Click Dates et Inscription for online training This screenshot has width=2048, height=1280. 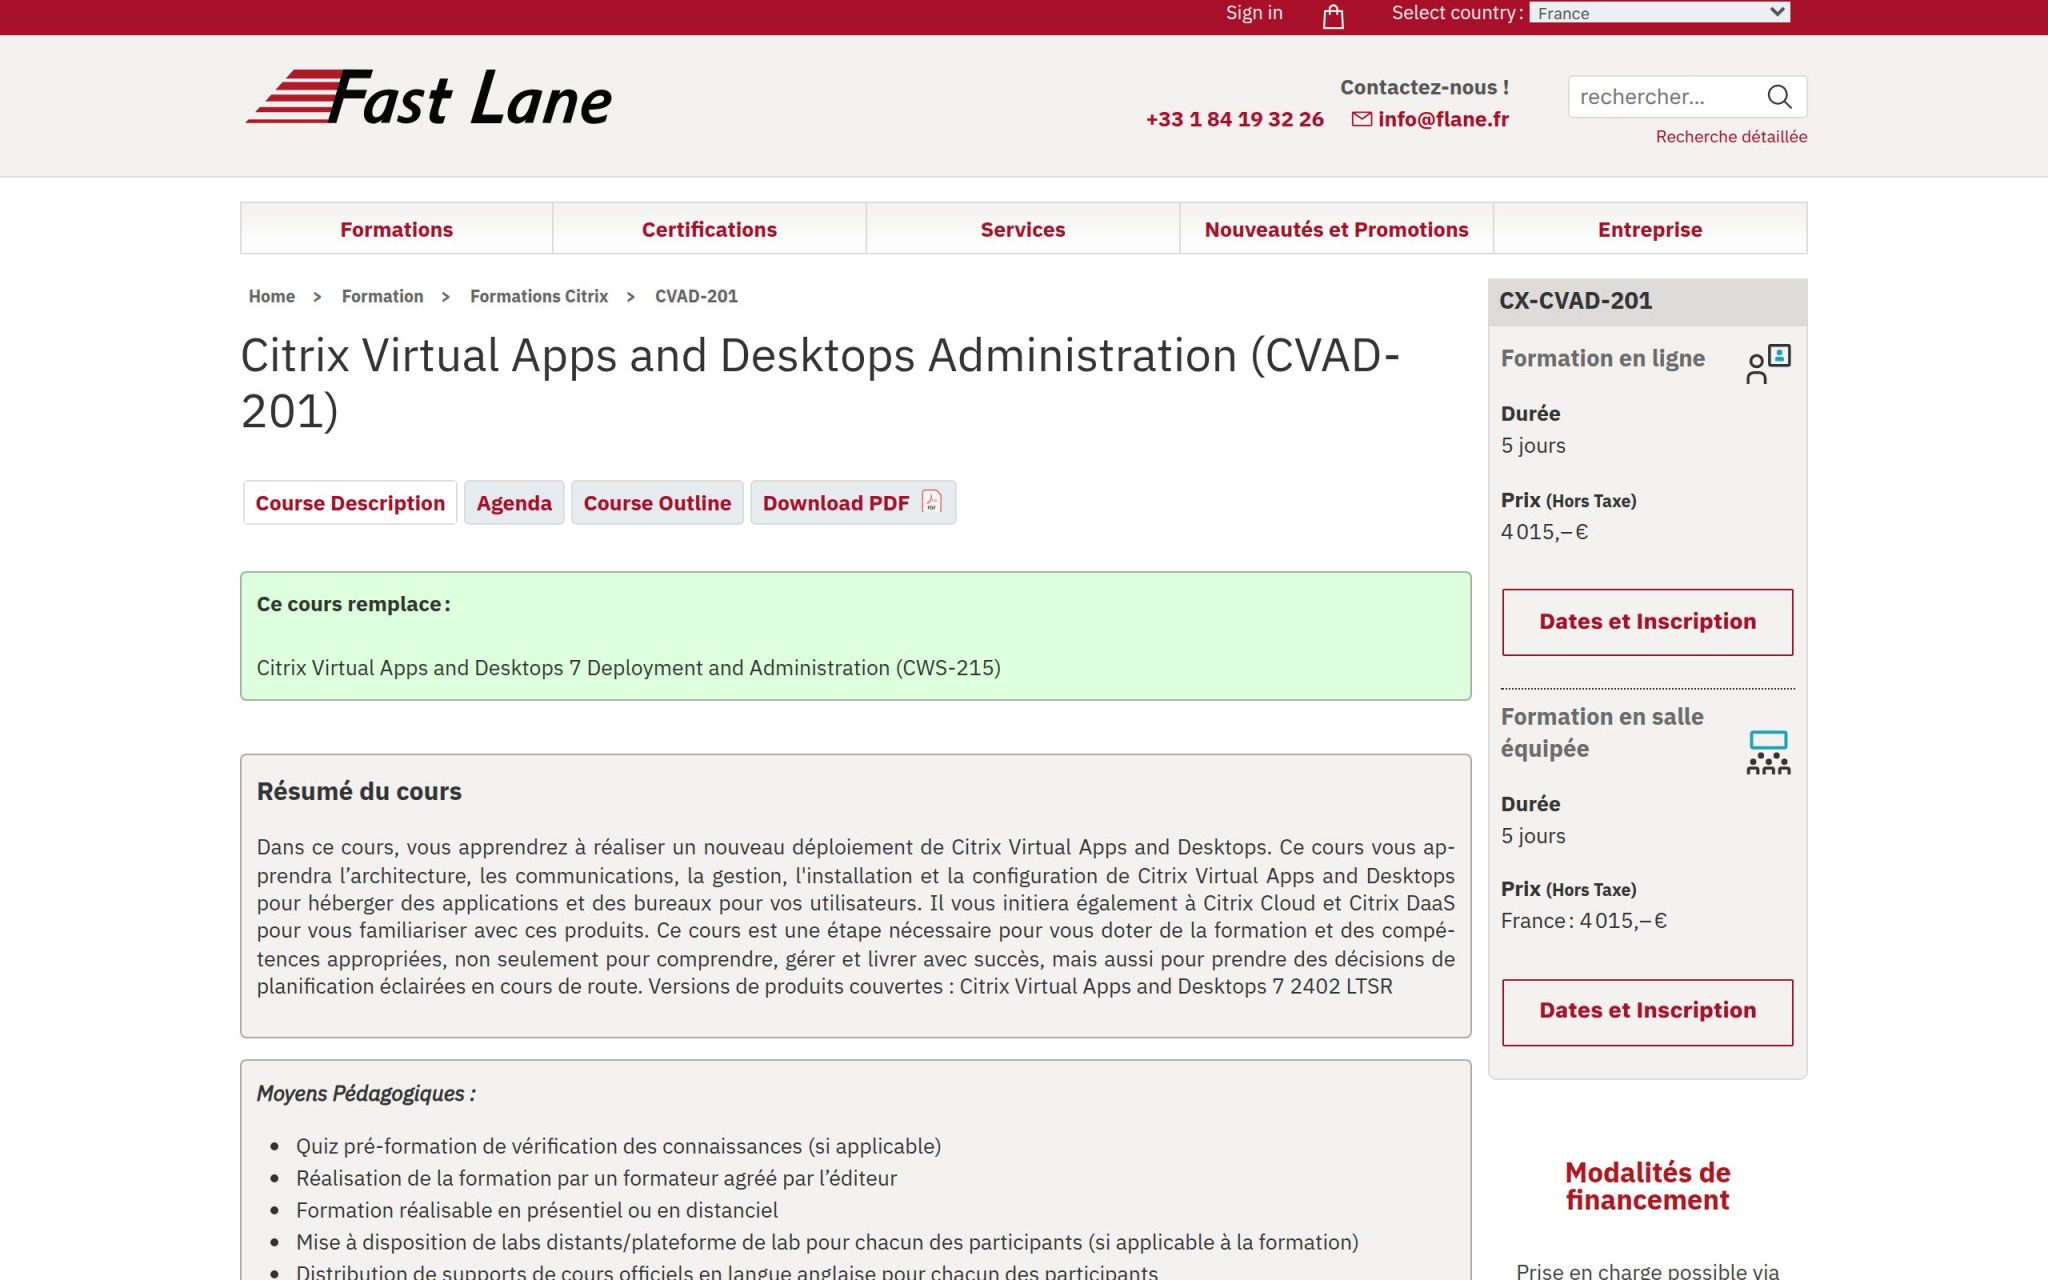[1647, 622]
